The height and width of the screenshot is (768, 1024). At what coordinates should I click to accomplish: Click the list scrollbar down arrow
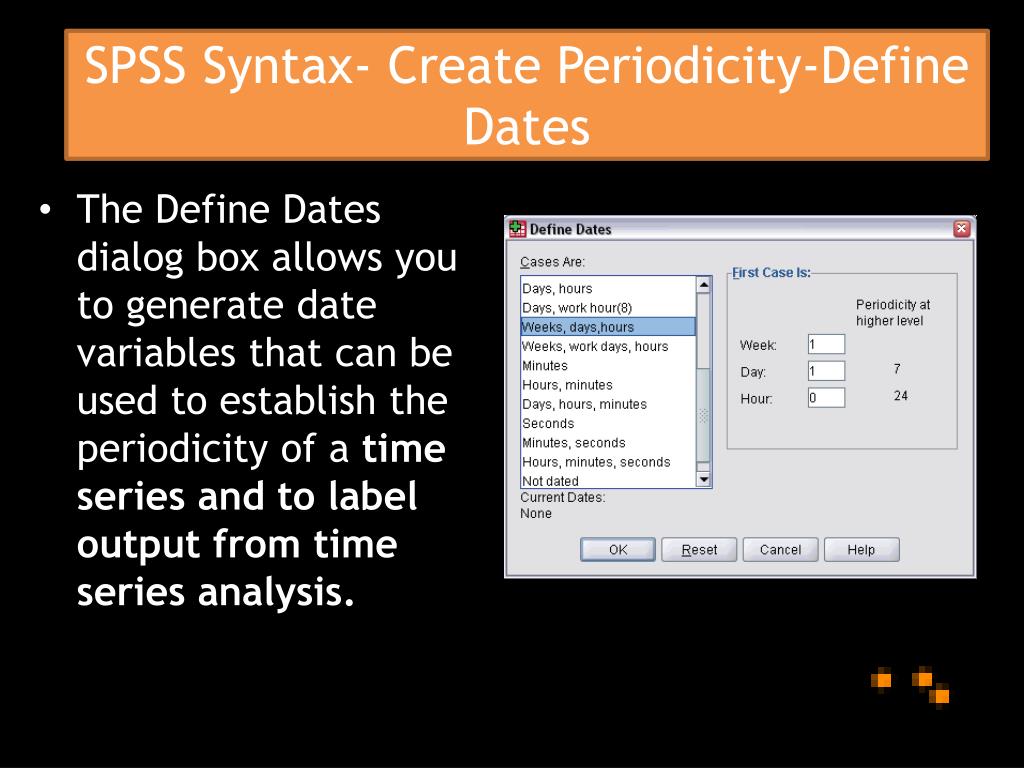703,479
